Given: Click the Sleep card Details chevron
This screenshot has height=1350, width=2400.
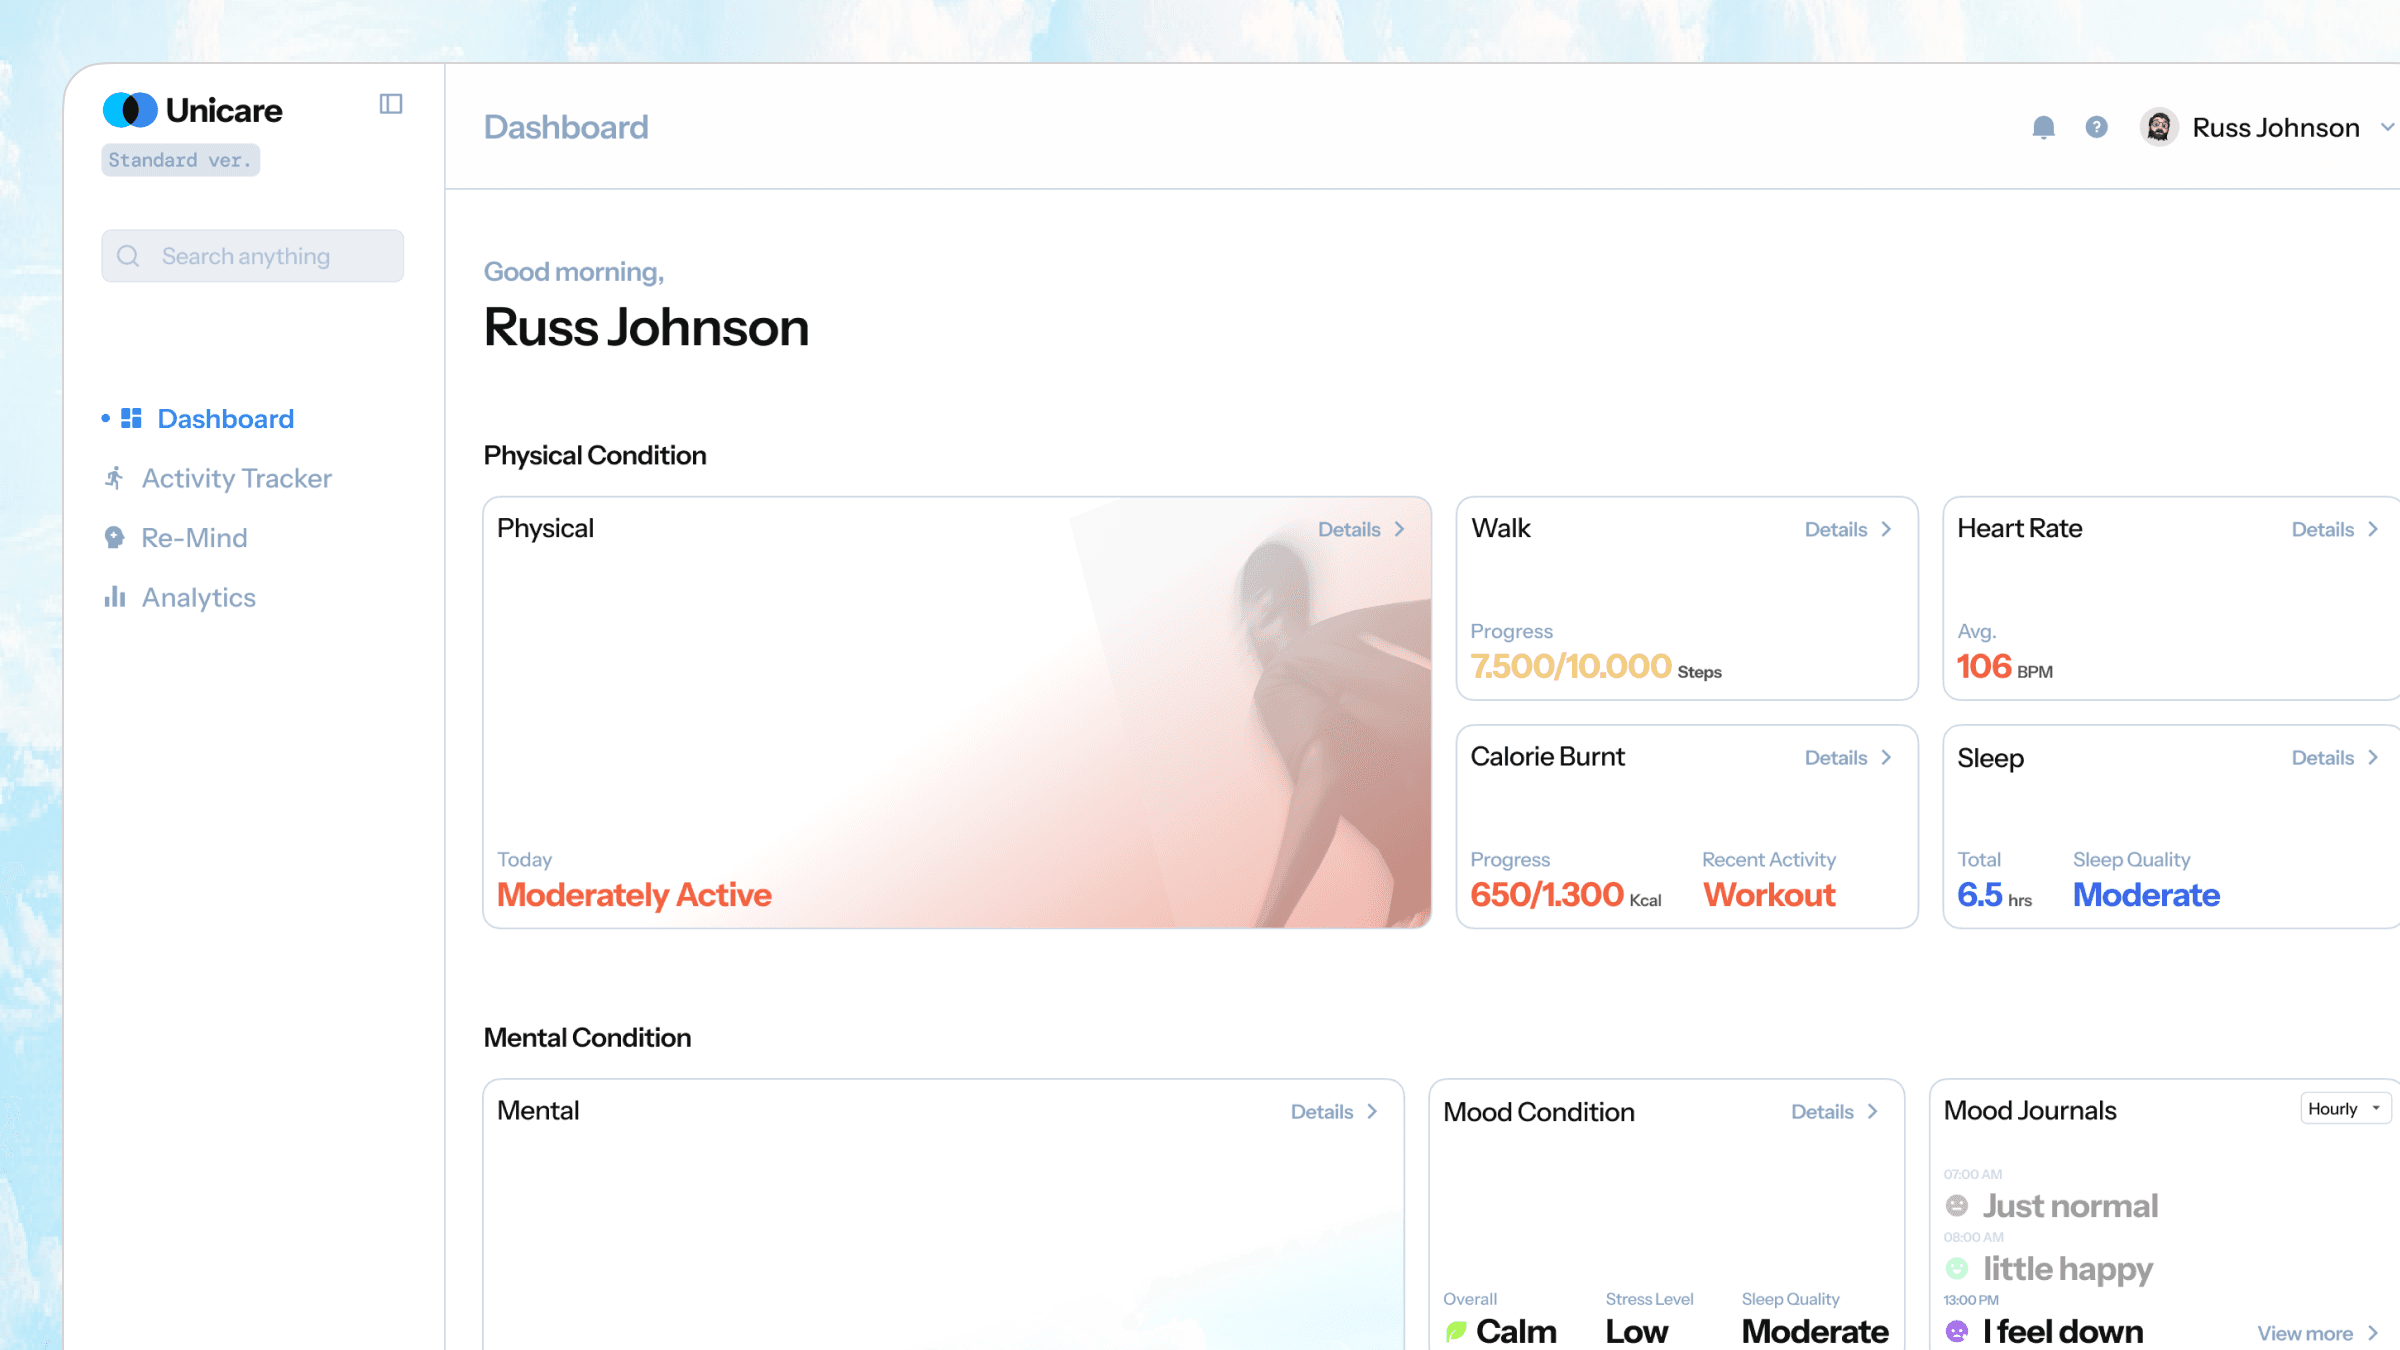Looking at the screenshot, I should (x=2373, y=758).
